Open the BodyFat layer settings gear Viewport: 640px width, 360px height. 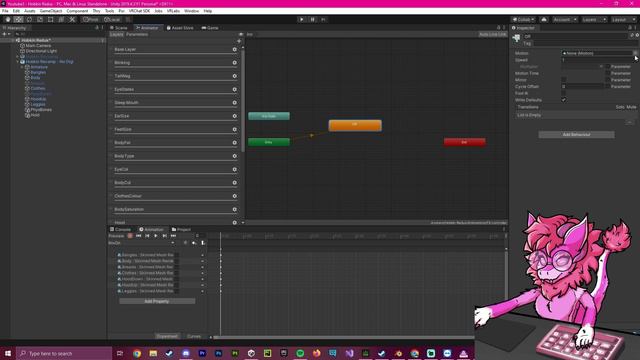tap(235, 143)
